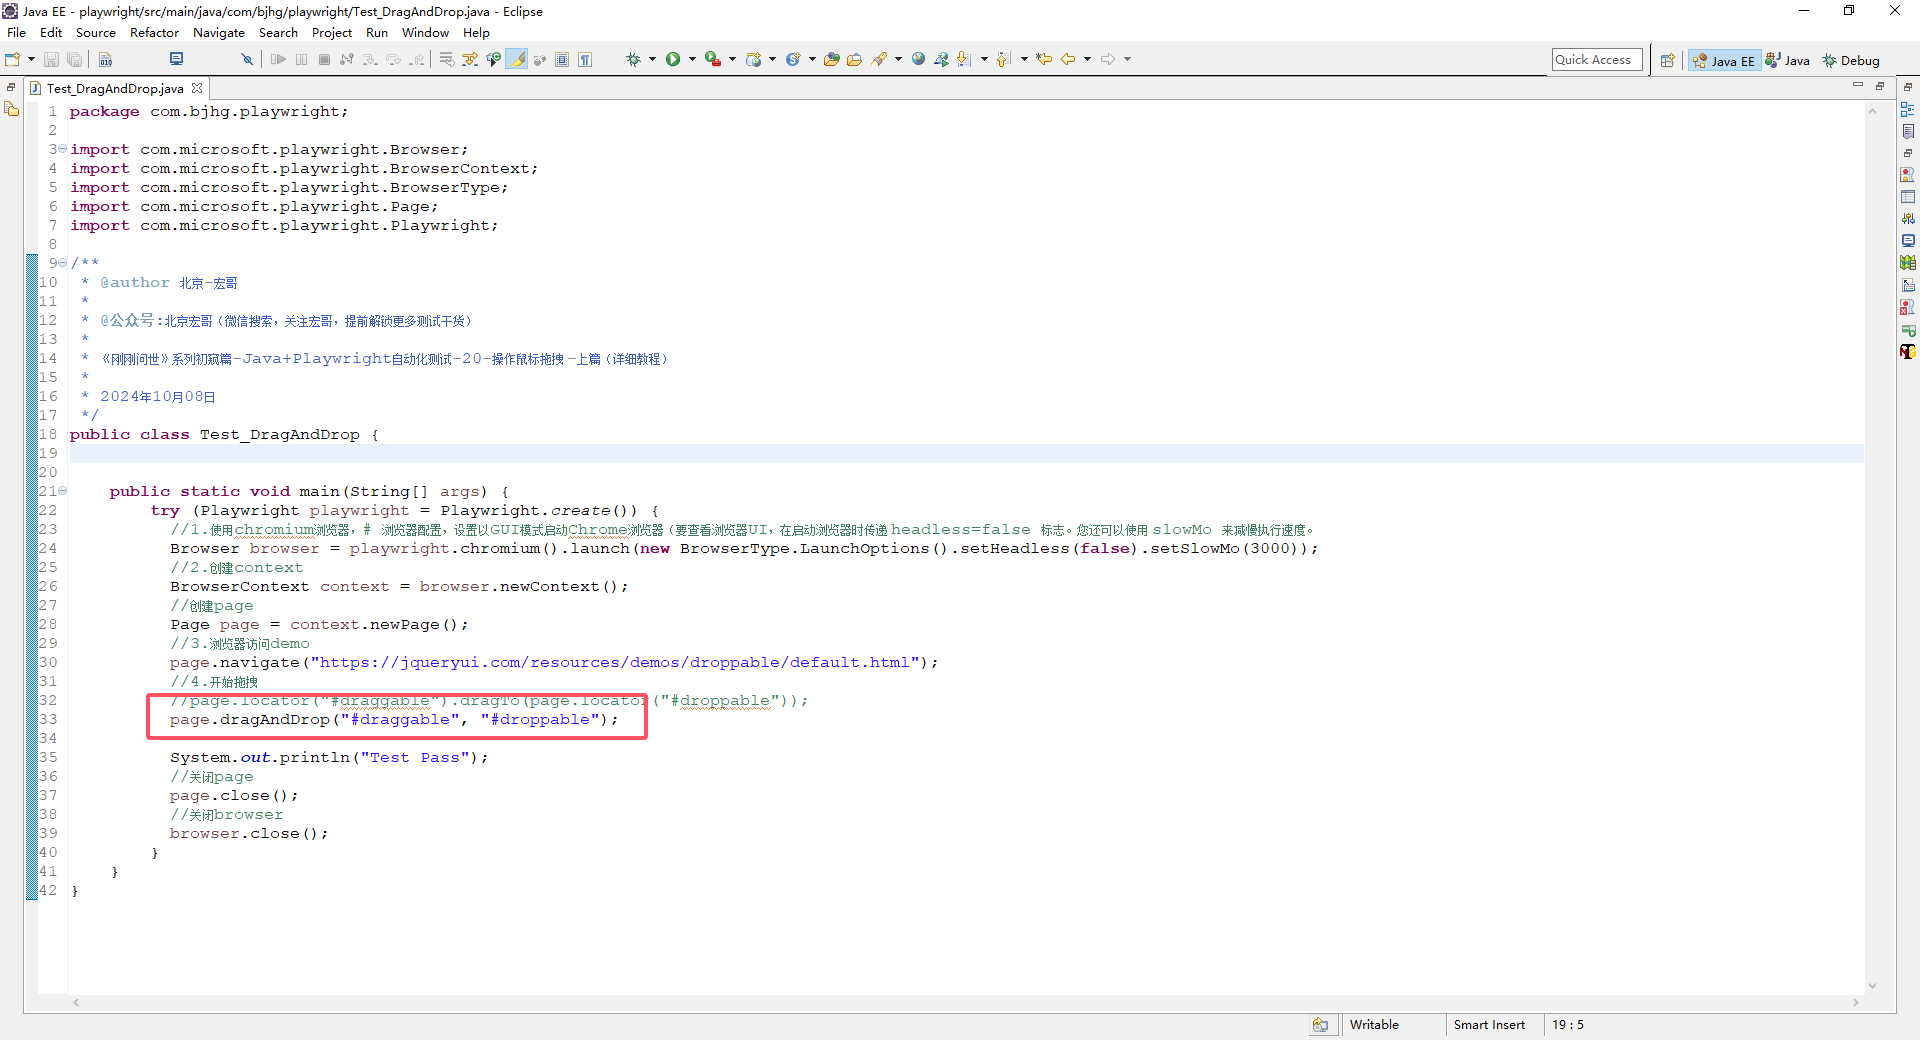Screen dimensions: 1920x1040
Task: Select the Test_DragAndDrop.java editor tab
Action: point(114,88)
